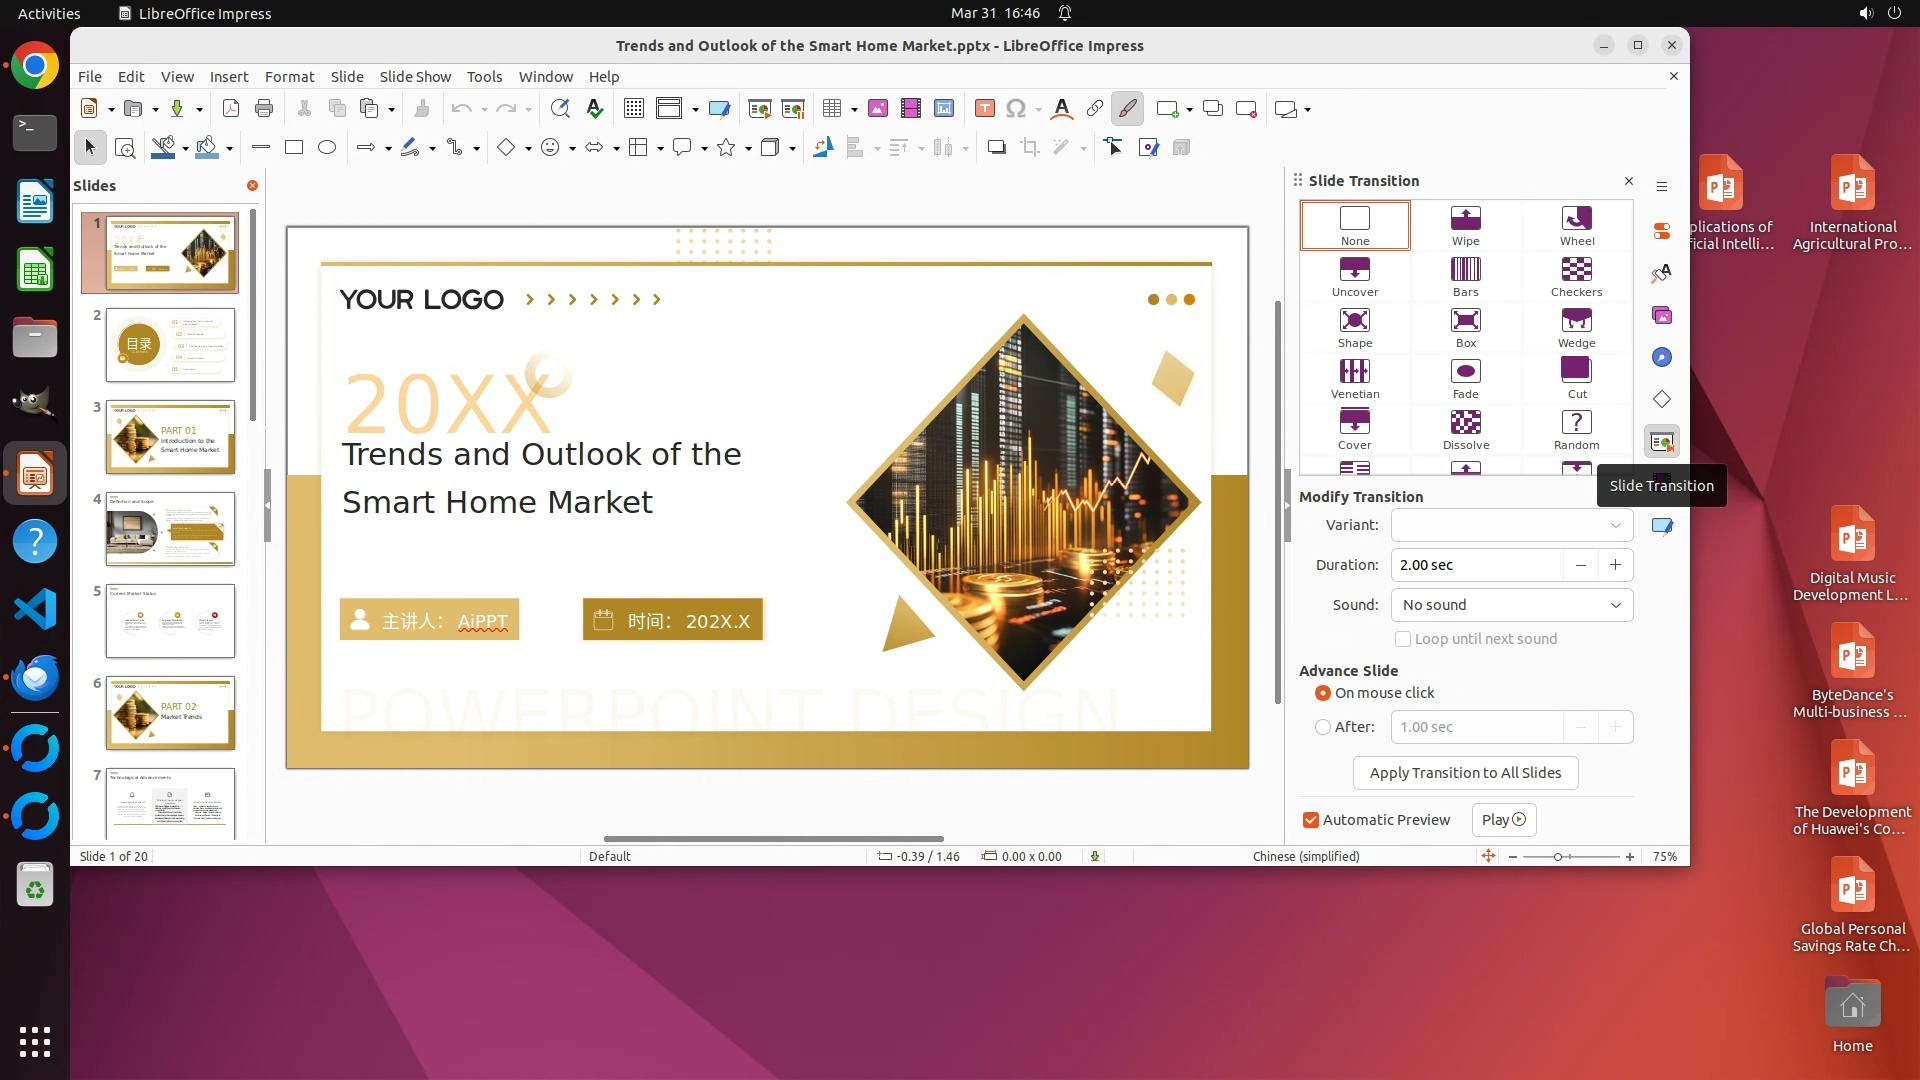Expand the Variant combo box
Screen dimensions: 1920x1080
tap(1511, 525)
